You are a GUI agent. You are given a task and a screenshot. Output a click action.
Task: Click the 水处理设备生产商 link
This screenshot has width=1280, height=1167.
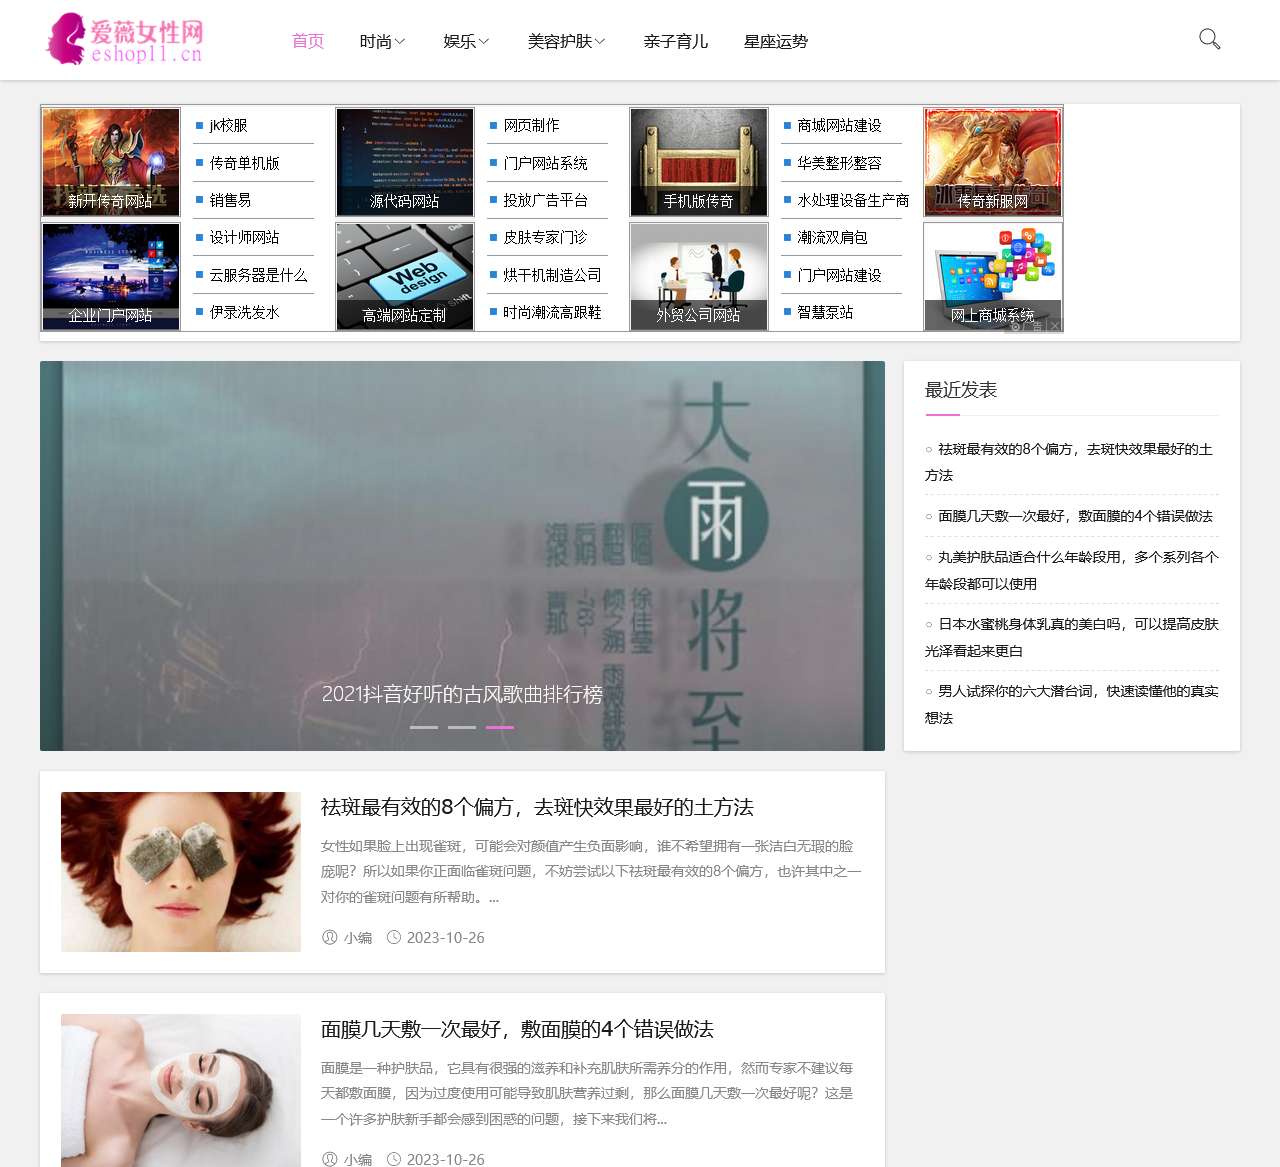pyautogui.click(x=853, y=200)
